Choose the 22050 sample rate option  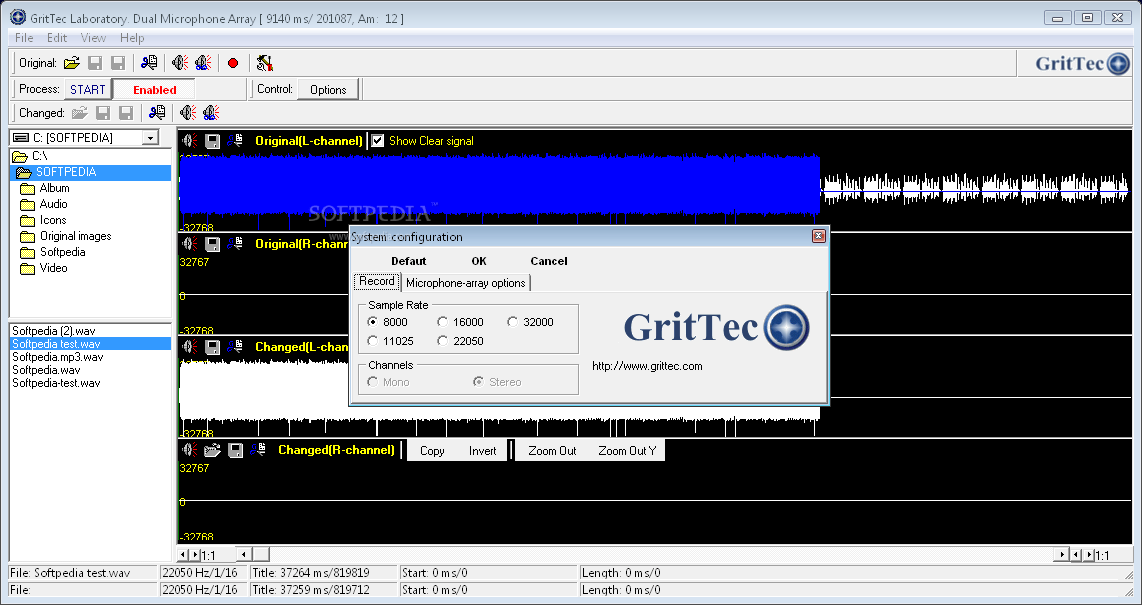(441, 339)
